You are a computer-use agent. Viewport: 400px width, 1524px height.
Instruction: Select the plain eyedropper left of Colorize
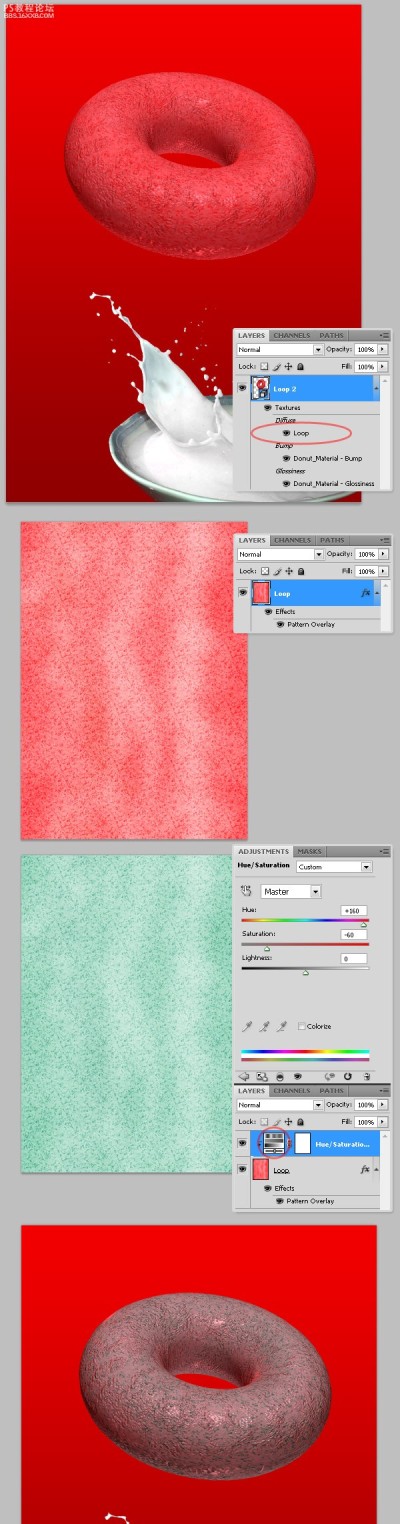pyautogui.click(x=246, y=1026)
